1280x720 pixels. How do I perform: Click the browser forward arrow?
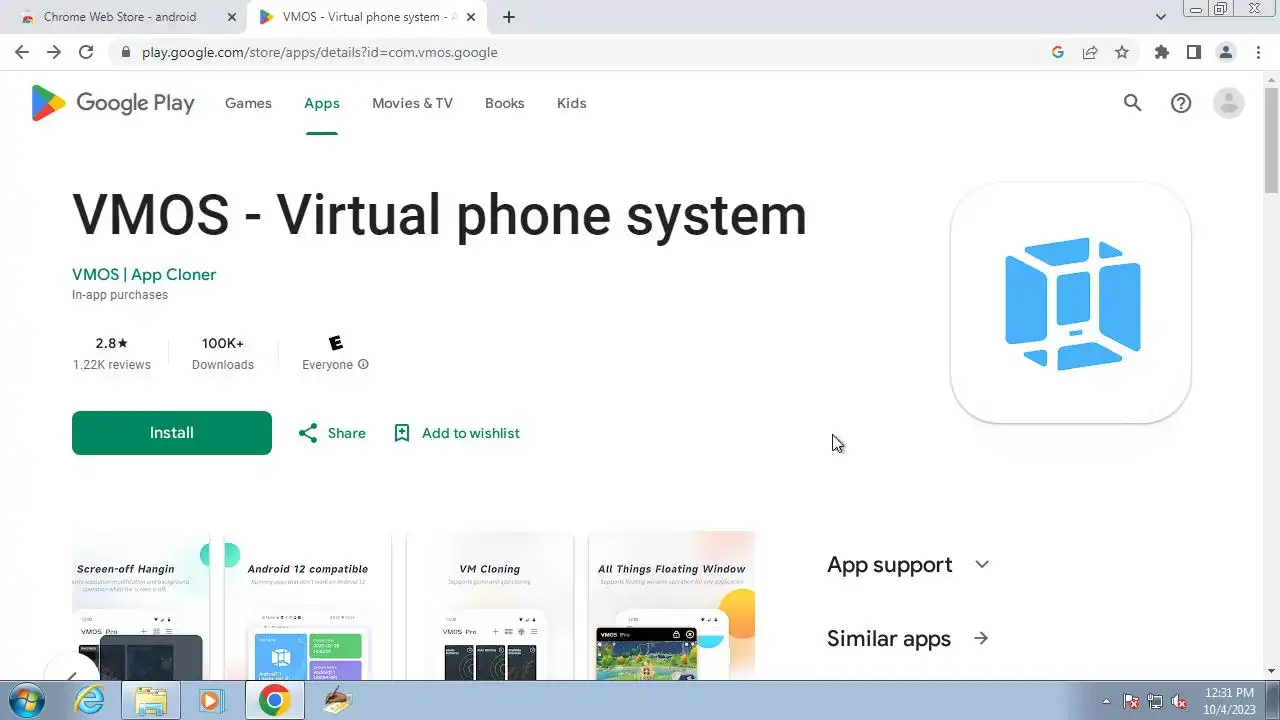point(54,52)
